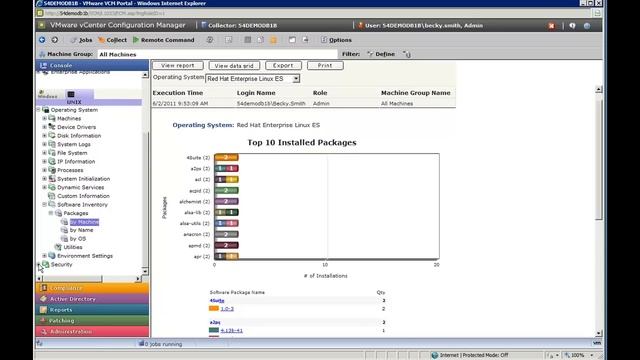Select Dynamic Services in the tree
This screenshot has width=640, height=360.
80,187
